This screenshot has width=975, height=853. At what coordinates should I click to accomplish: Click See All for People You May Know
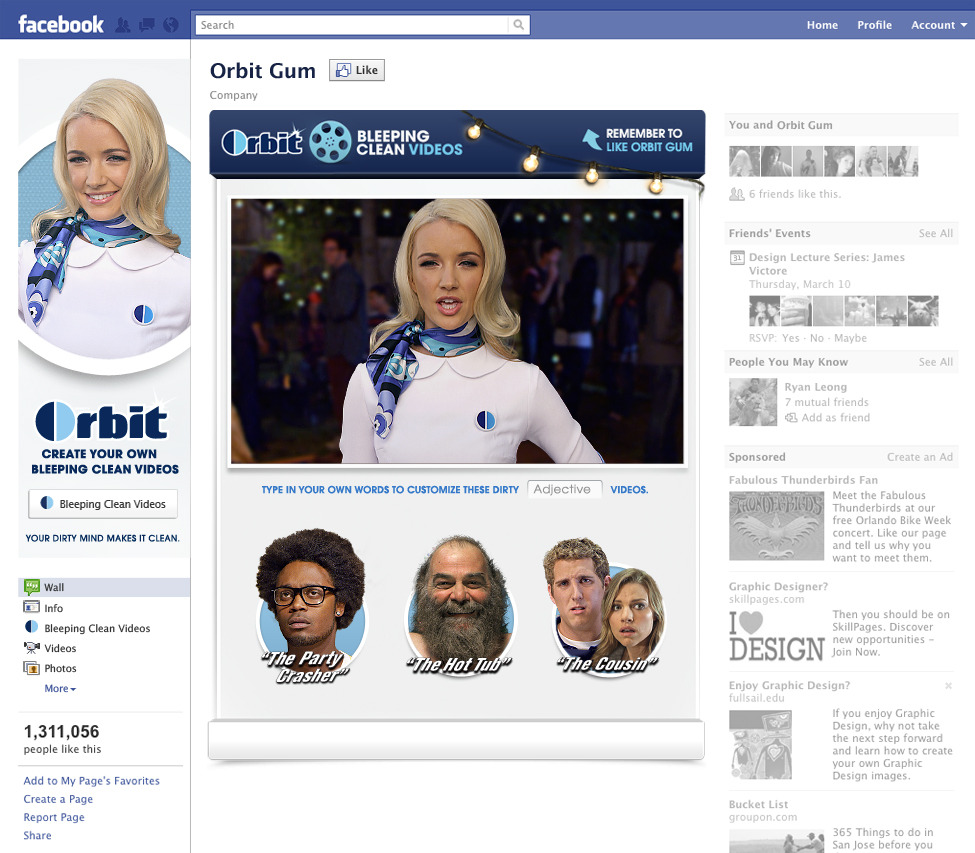935,362
